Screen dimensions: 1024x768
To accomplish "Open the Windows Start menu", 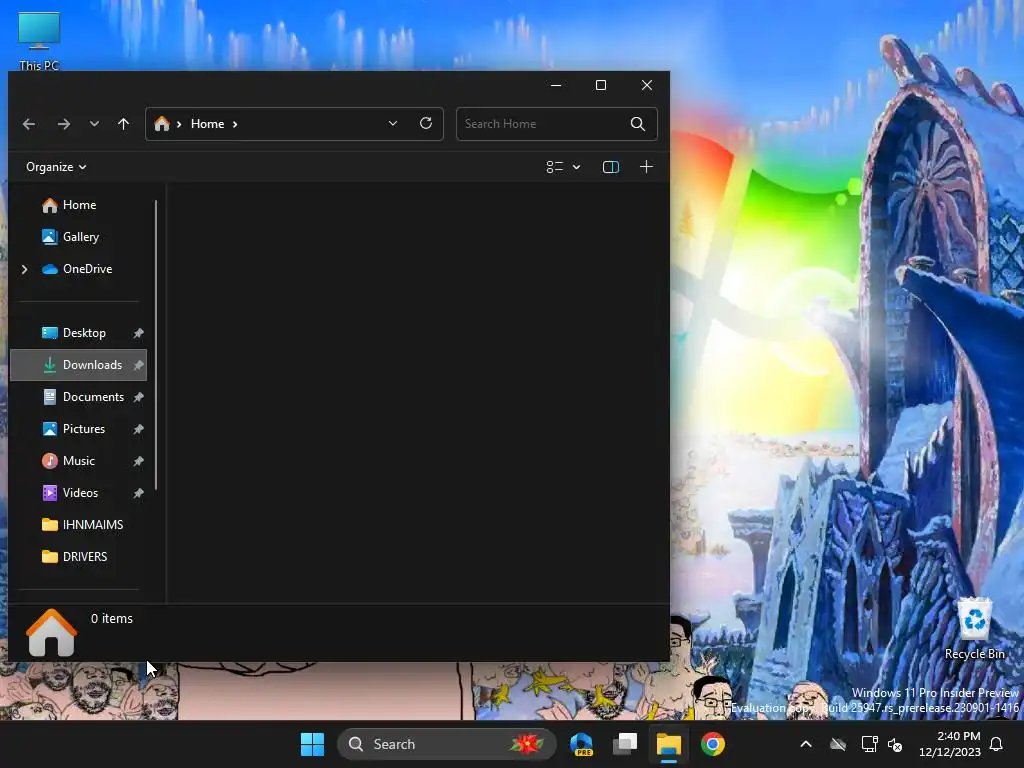I will (x=312, y=744).
